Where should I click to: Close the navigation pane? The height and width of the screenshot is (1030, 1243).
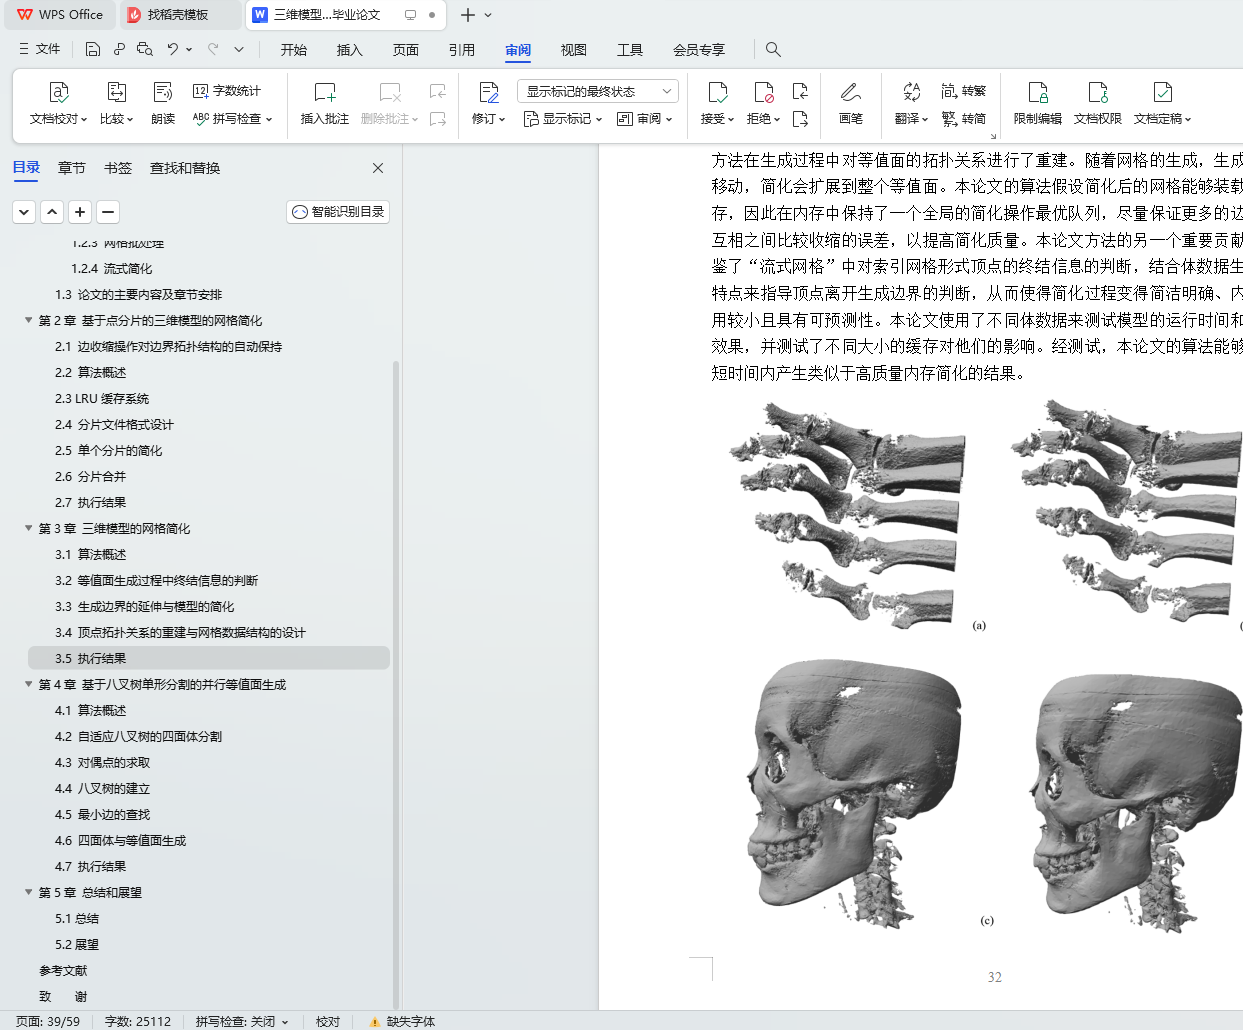pyautogui.click(x=378, y=168)
